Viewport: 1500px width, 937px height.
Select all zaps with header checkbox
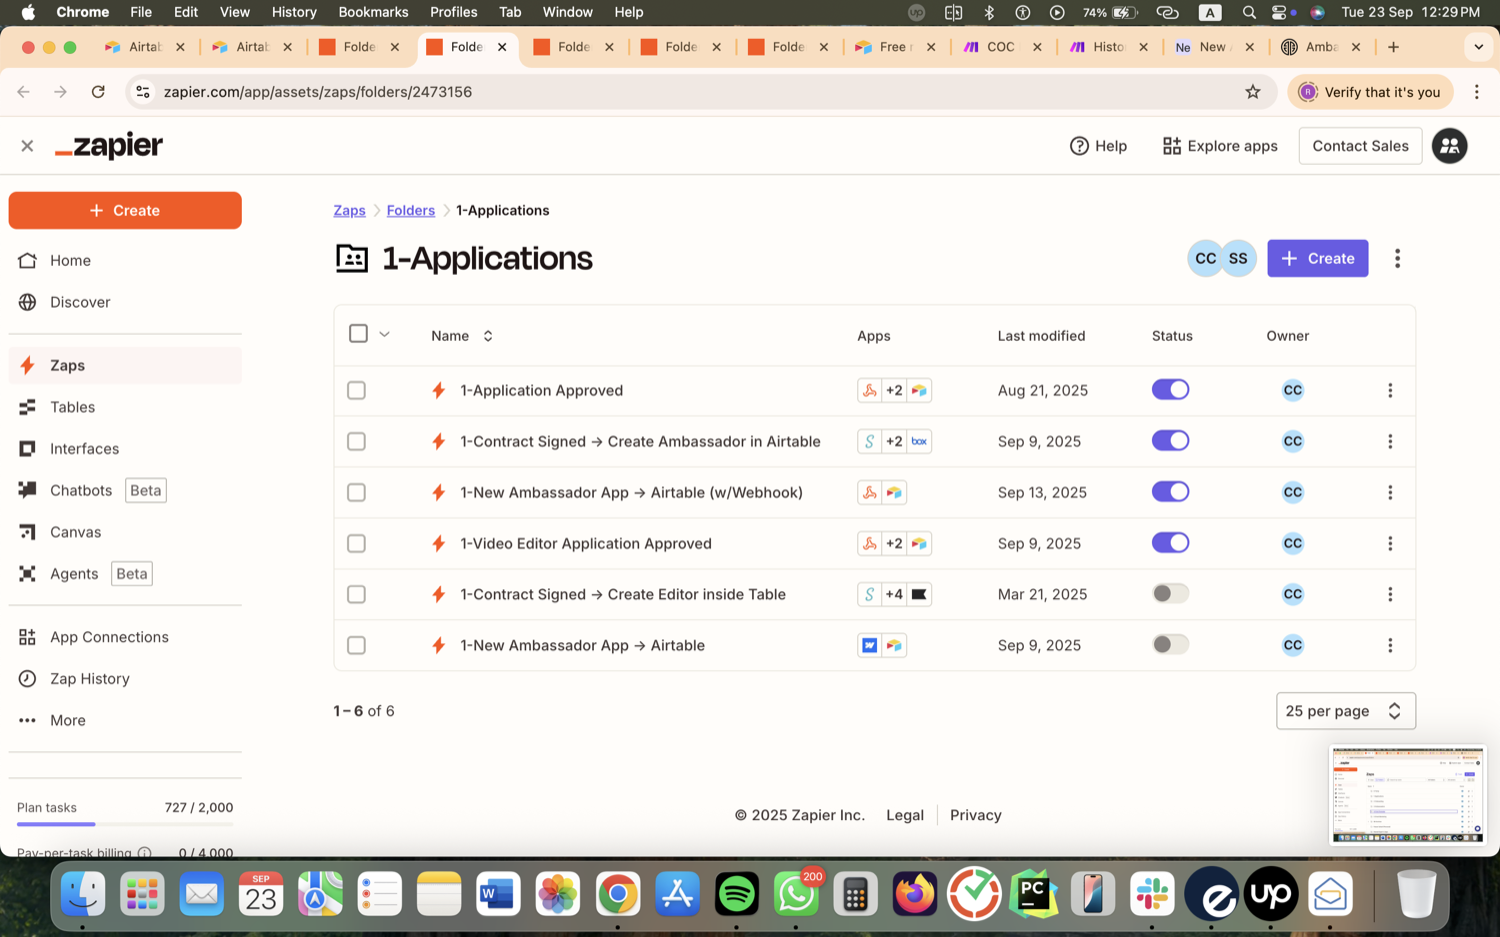point(358,334)
